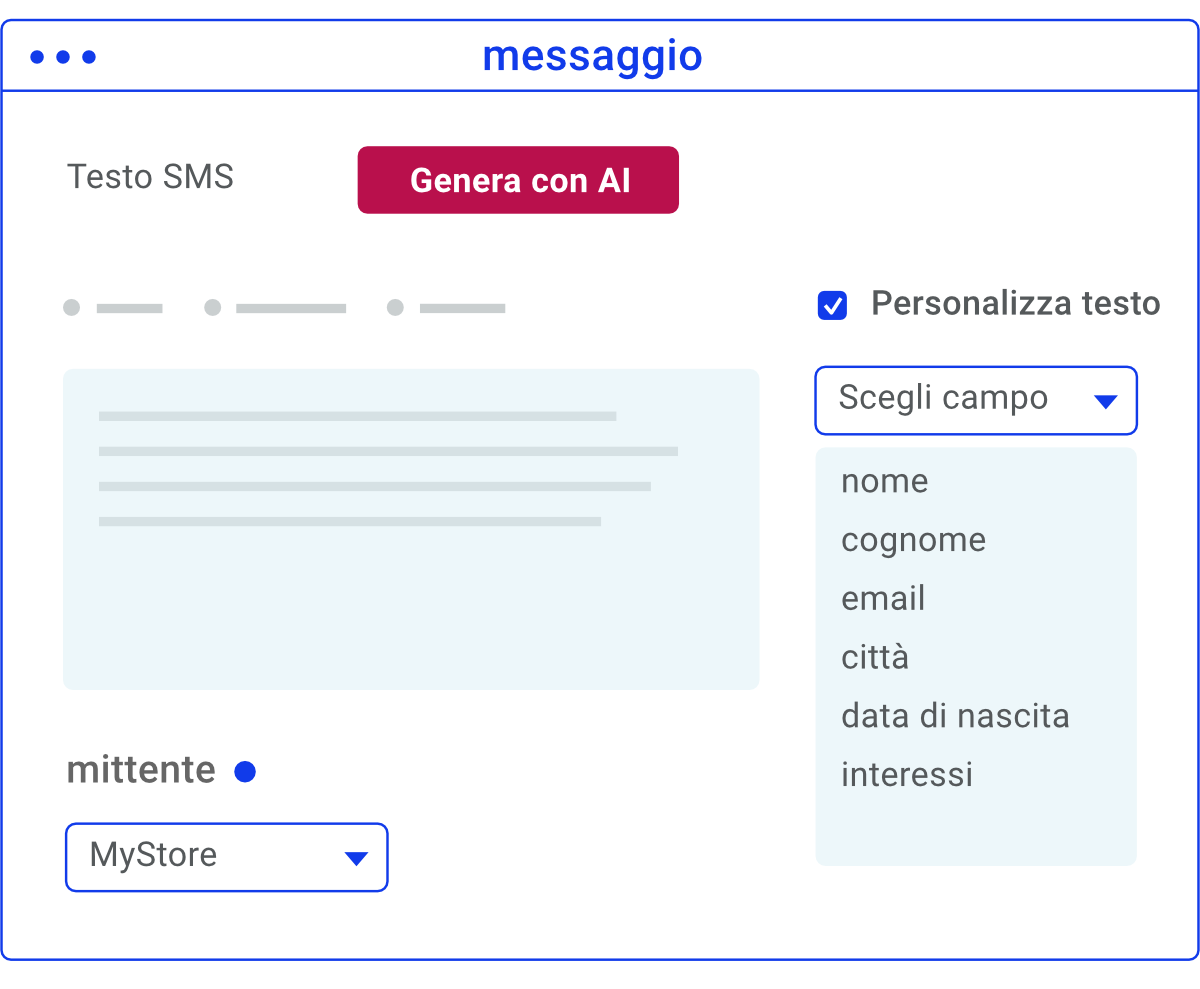The image size is (1200, 989).
Task: Click the three dots window menu icon
Action: click(x=63, y=57)
